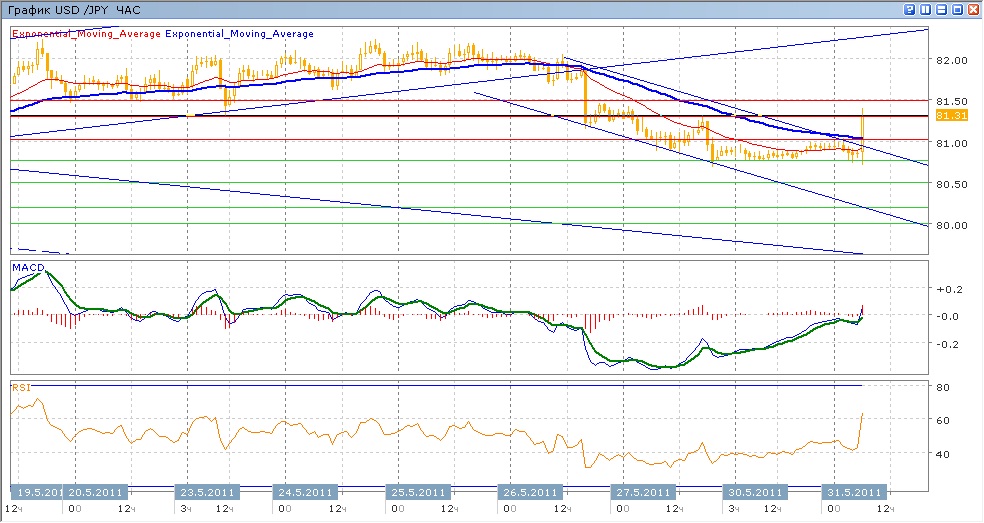Select the blue Exponential_Moving_Average label
This screenshot has height=523, width=984.
[239, 33]
